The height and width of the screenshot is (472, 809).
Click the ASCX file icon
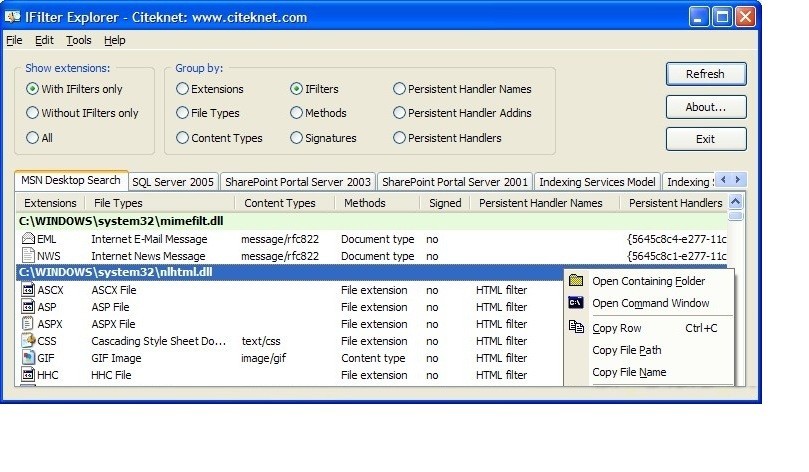pos(27,290)
